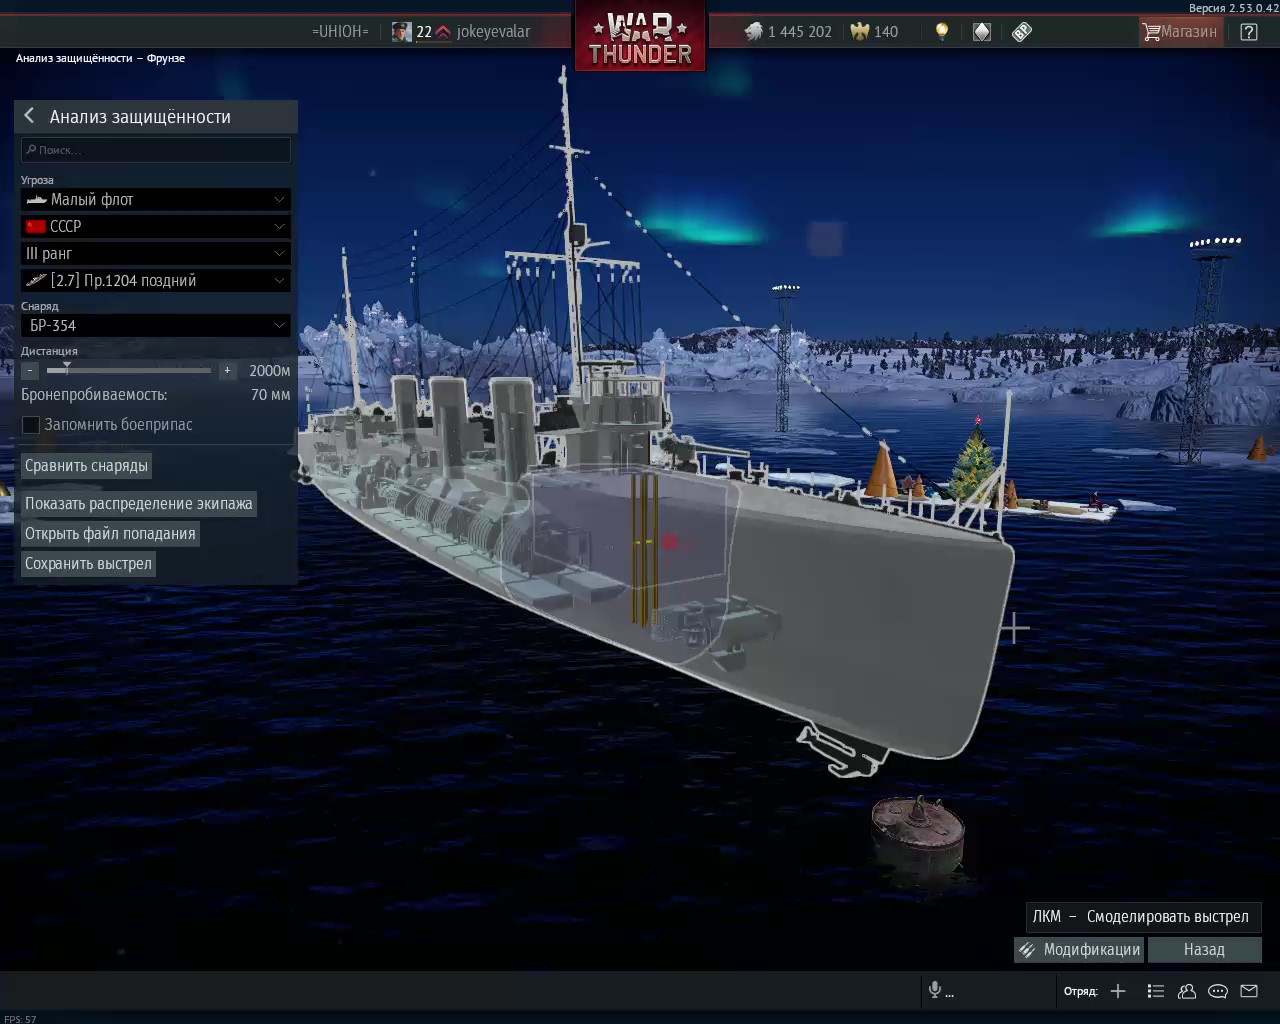This screenshot has height=1024, width=1280.
Task: Open the mail envelope icon
Action: pos(1249,991)
